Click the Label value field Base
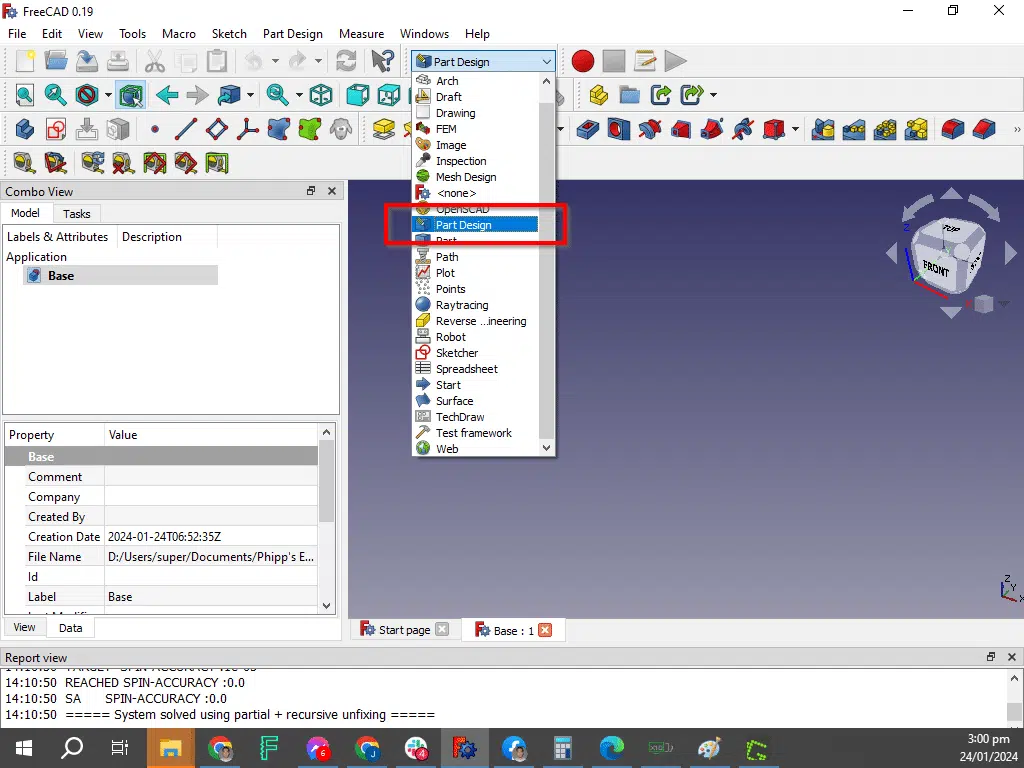1024x768 pixels. [212, 597]
